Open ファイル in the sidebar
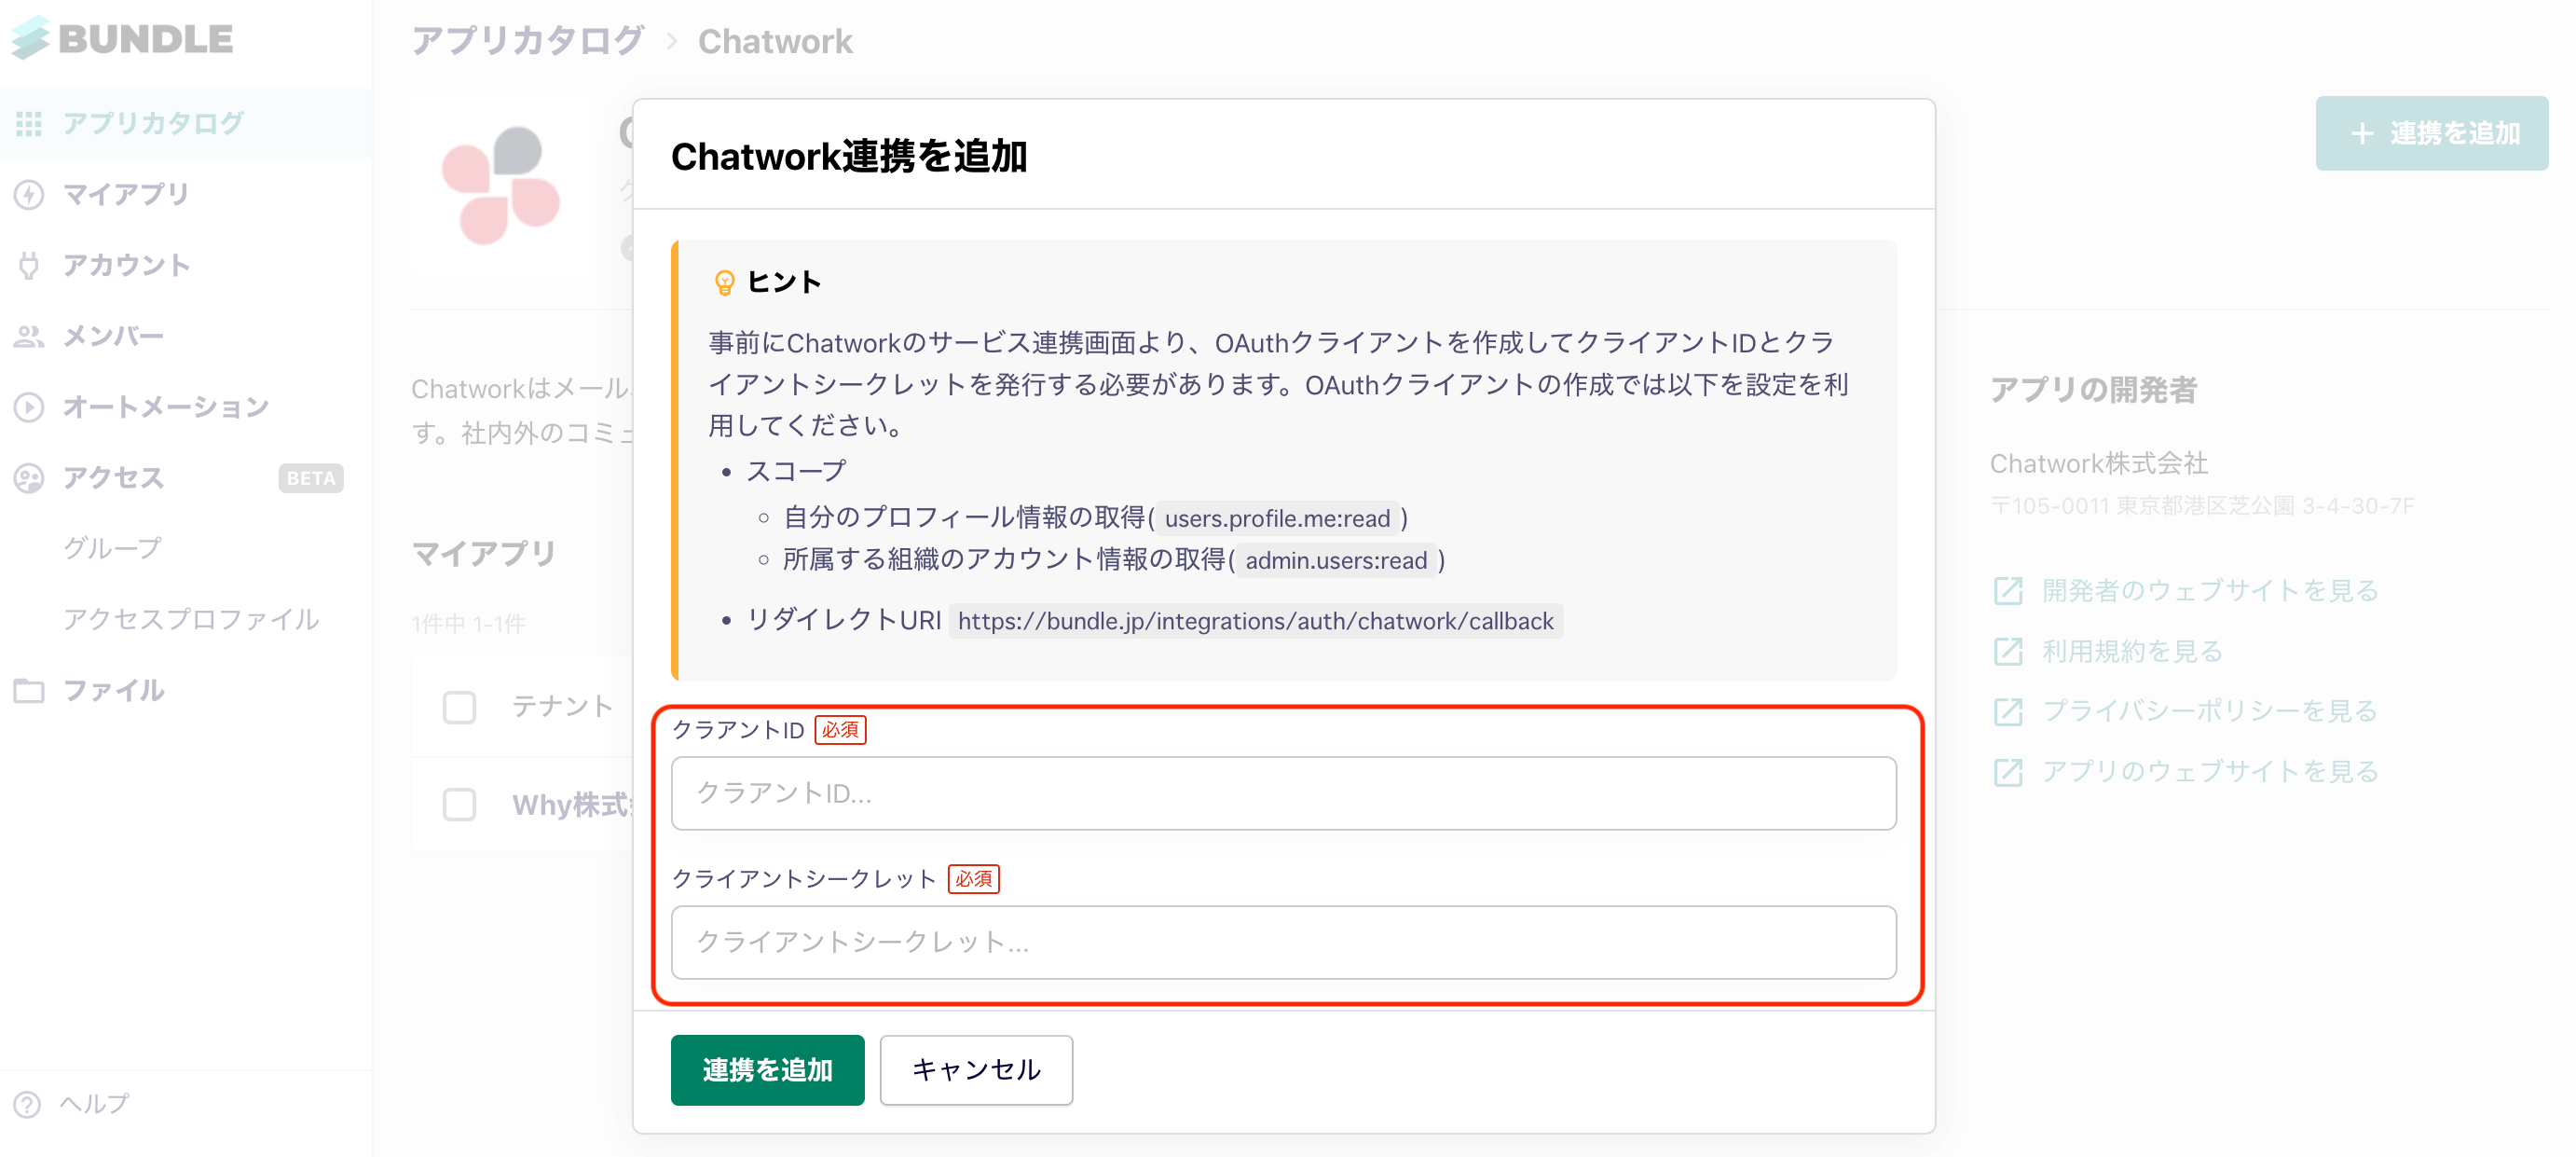 (x=186, y=690)
